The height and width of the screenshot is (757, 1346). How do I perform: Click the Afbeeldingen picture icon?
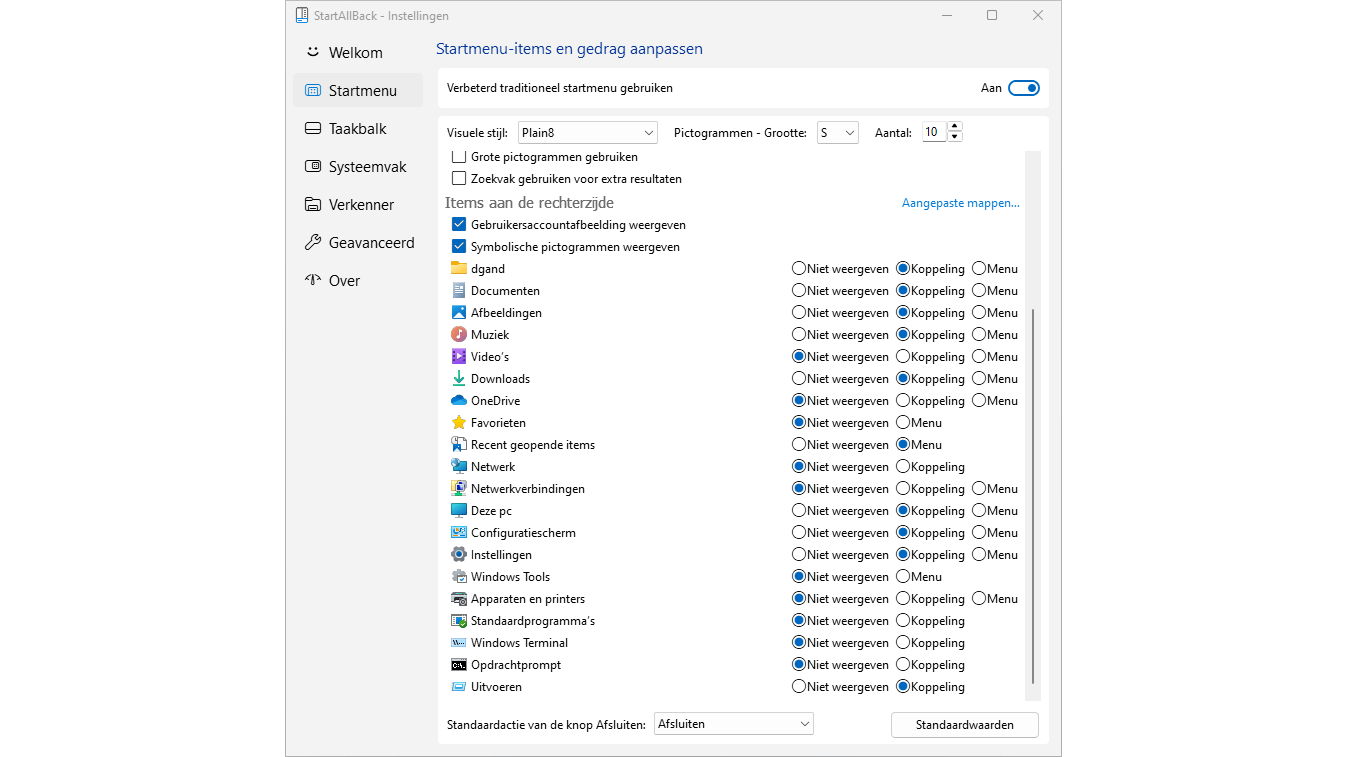[x=459, y=313]
